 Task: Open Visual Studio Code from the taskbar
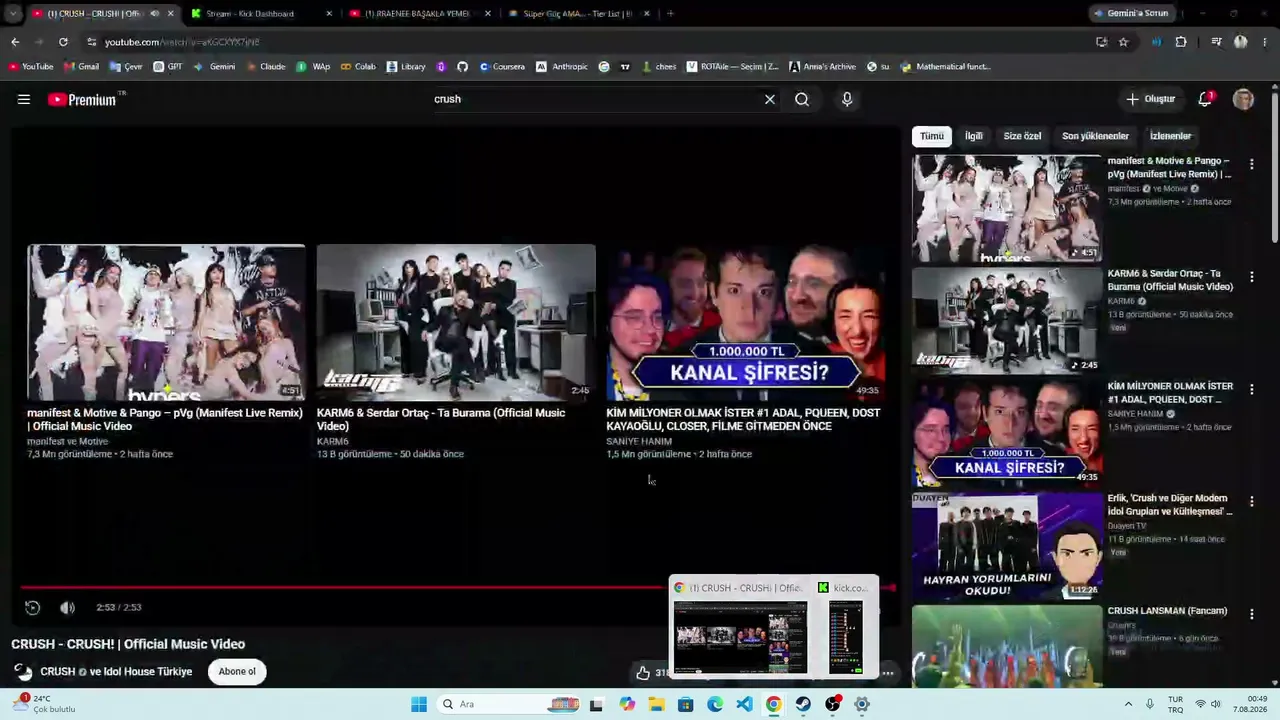(744, 704)
